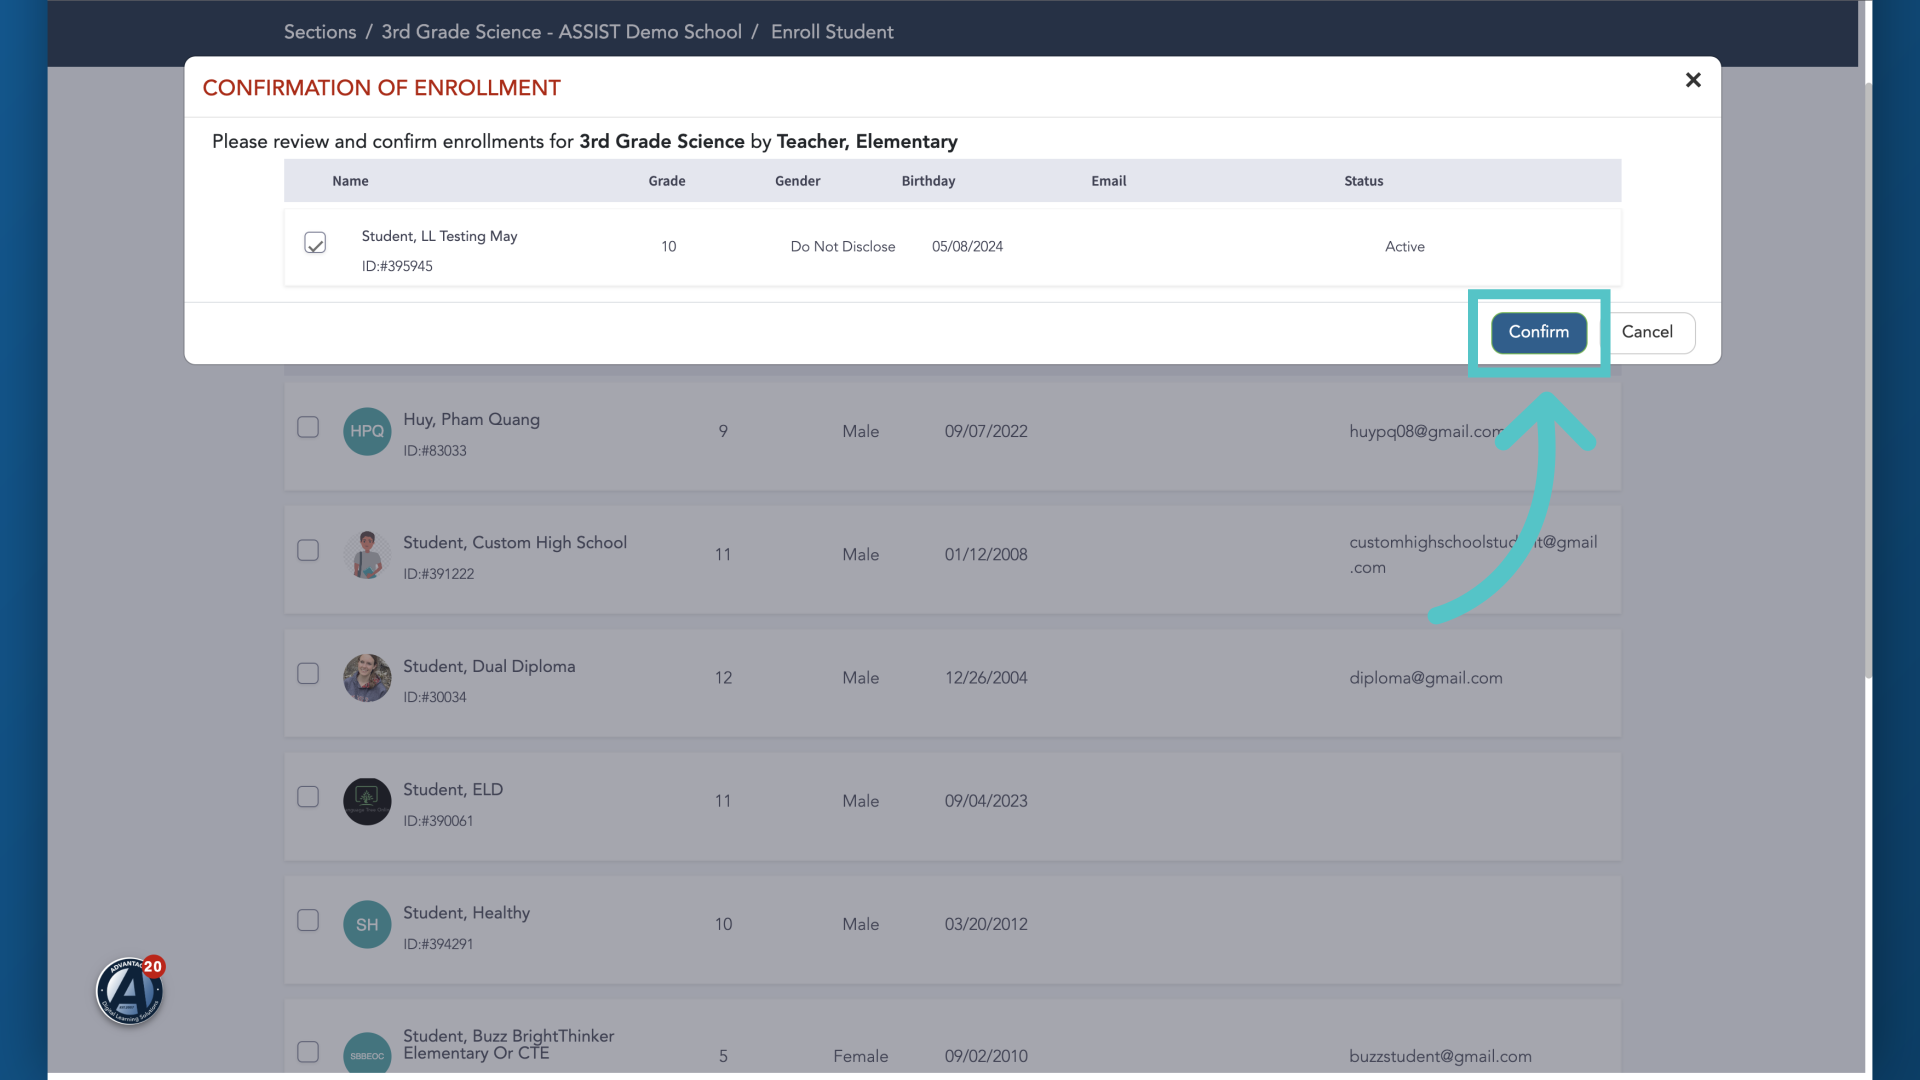The width and height of the screenshot is (1920, 1080).
Task: Click birthday 12/26/2004
Action: [x=986, y=678]
